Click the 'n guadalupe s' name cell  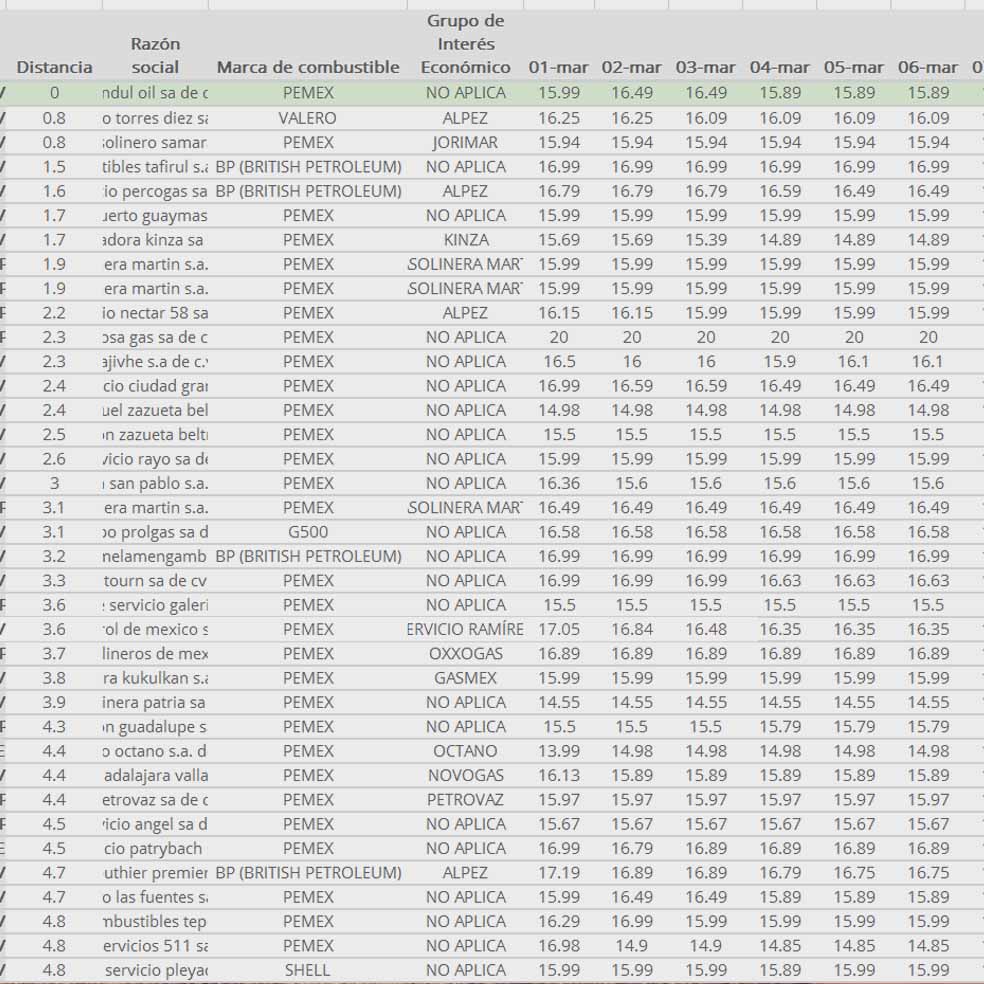click(x=156, y=727)
